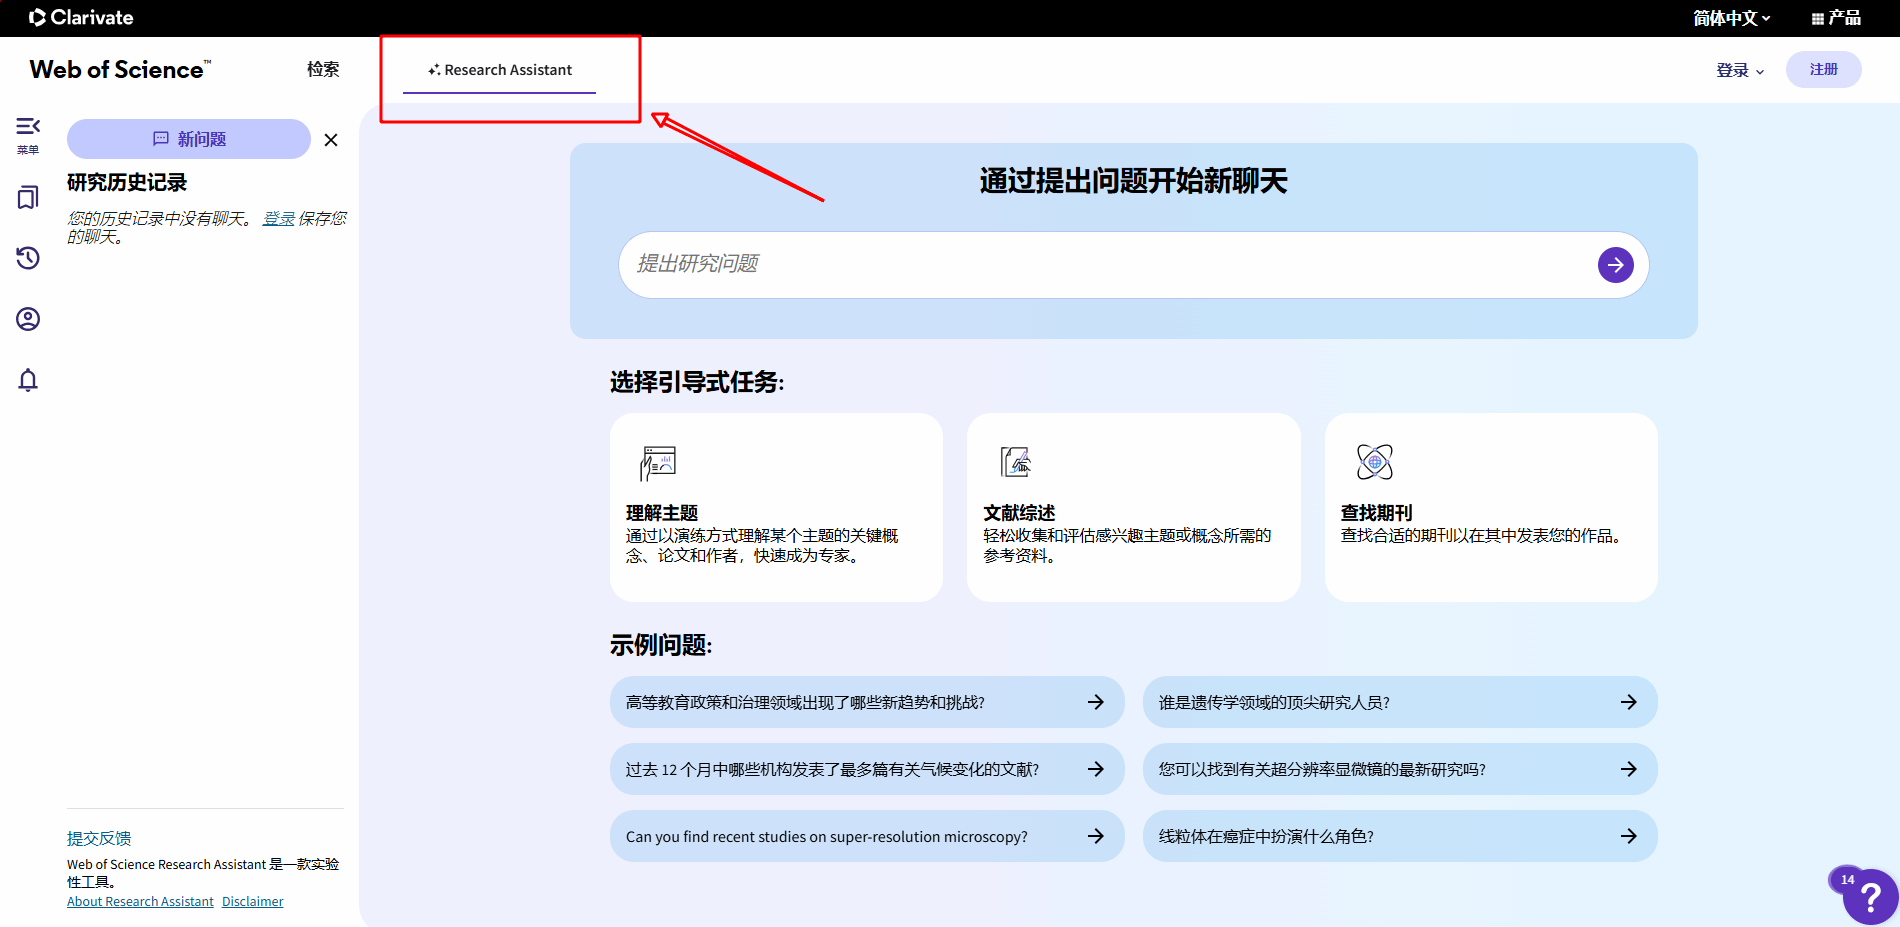Select the Research Assistant tab
Viewport: 1900px width, 927px height.
[499, 70]
